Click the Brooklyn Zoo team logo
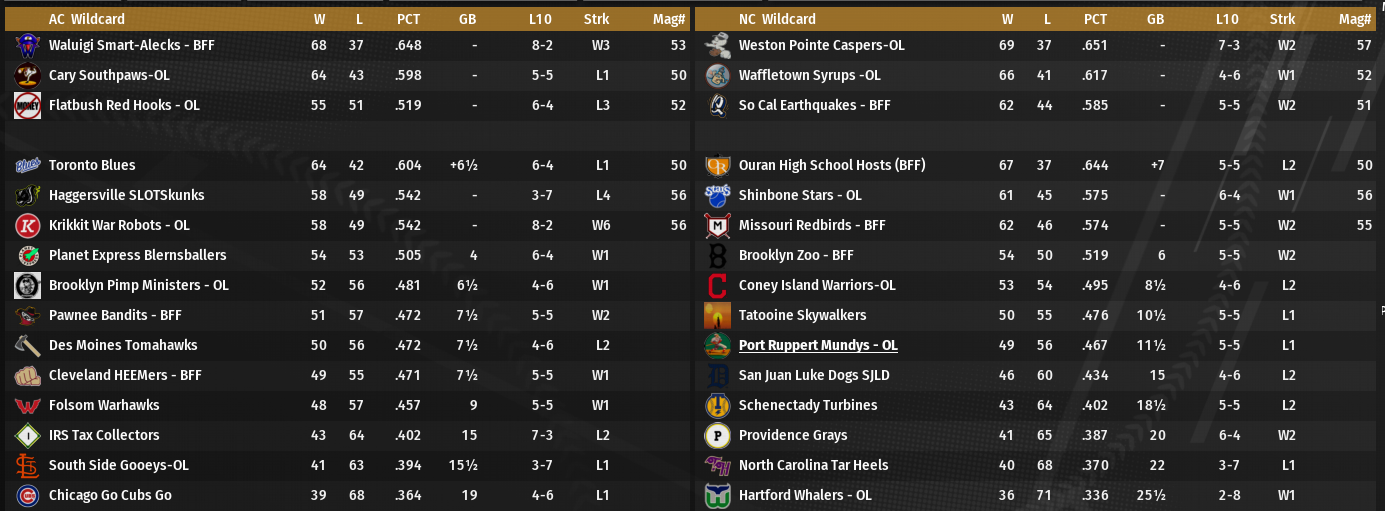Screen dimensions: 1385x511 click(x=717, y=255)
